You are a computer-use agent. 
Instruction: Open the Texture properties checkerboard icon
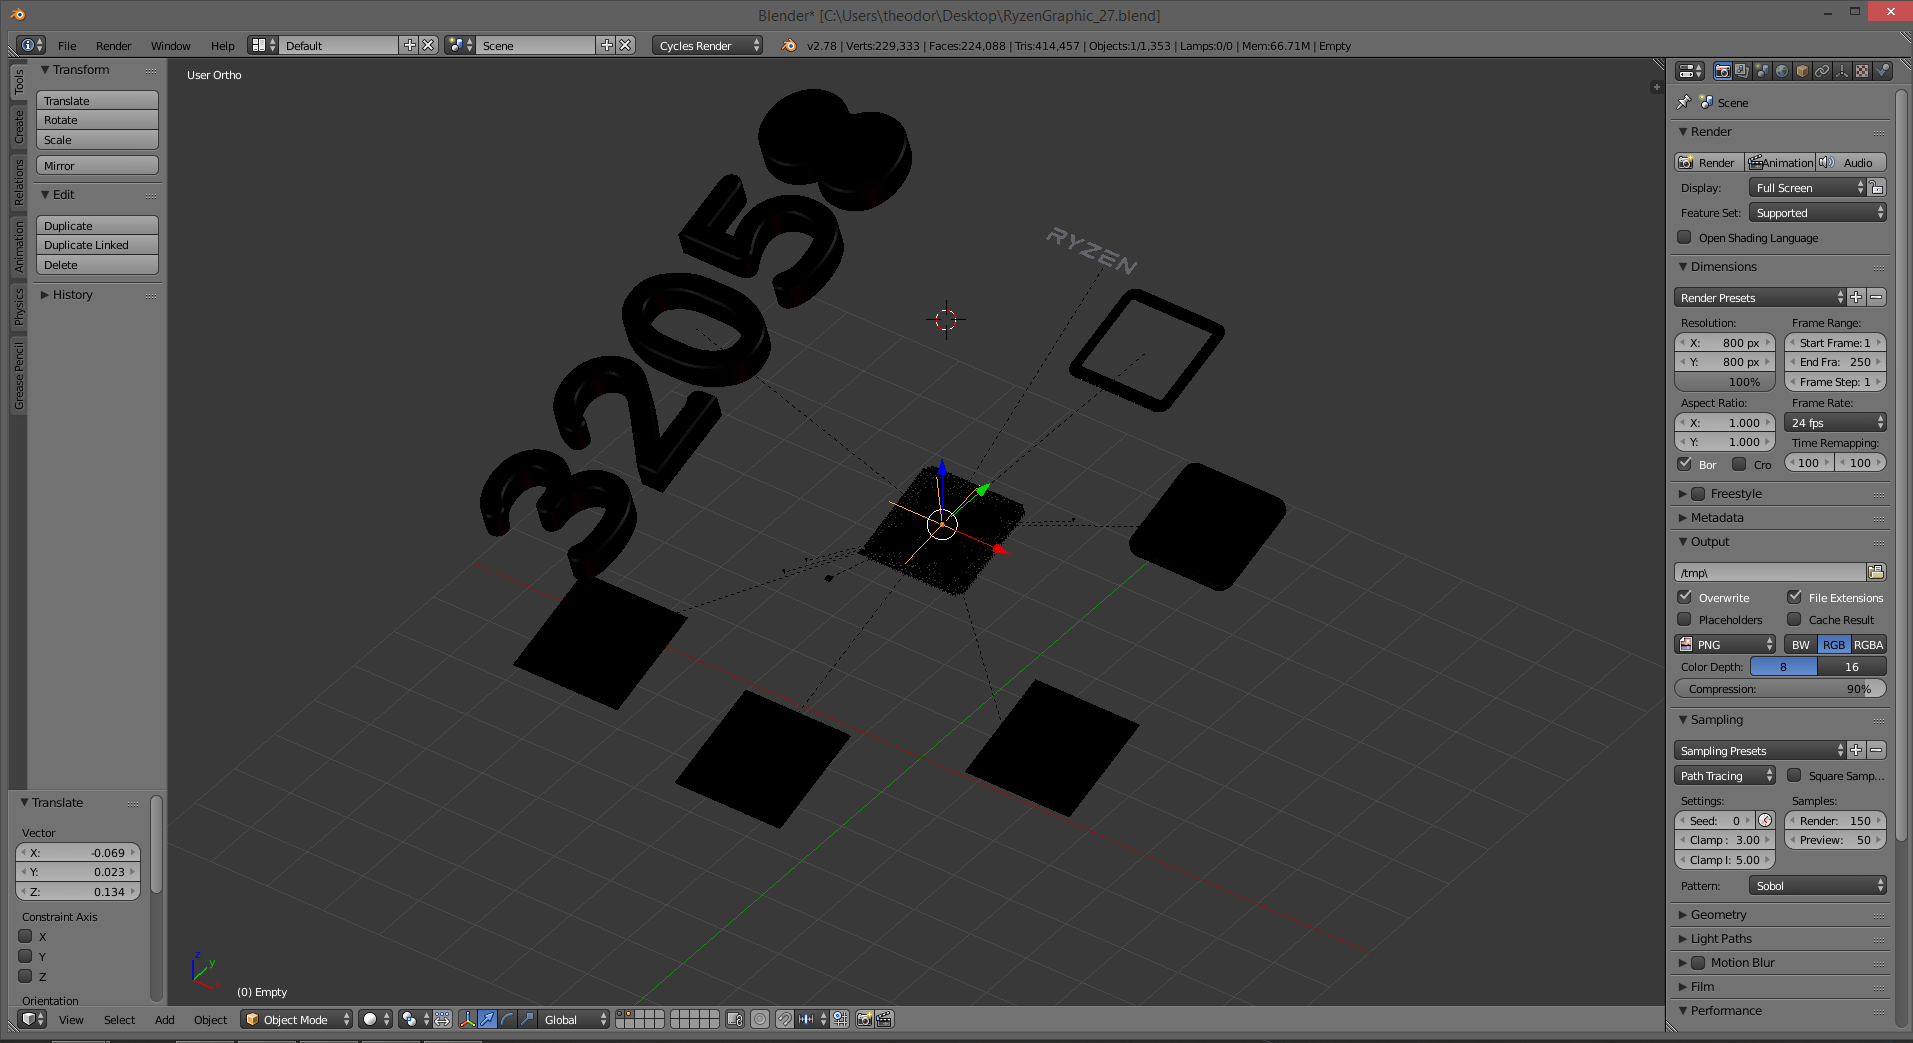pos(1862,71)
